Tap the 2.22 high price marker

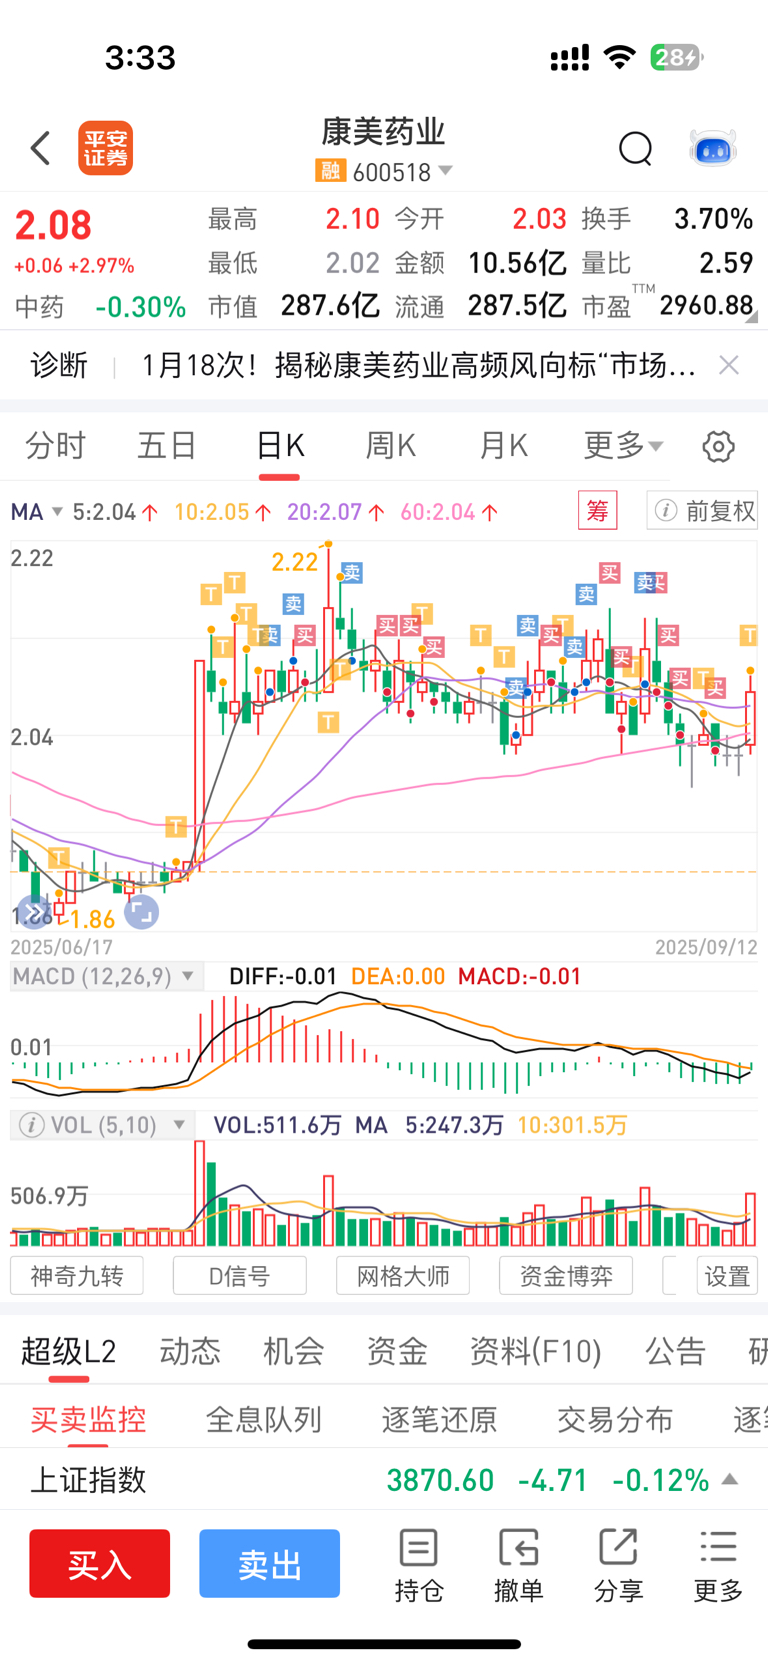(294, 562)
